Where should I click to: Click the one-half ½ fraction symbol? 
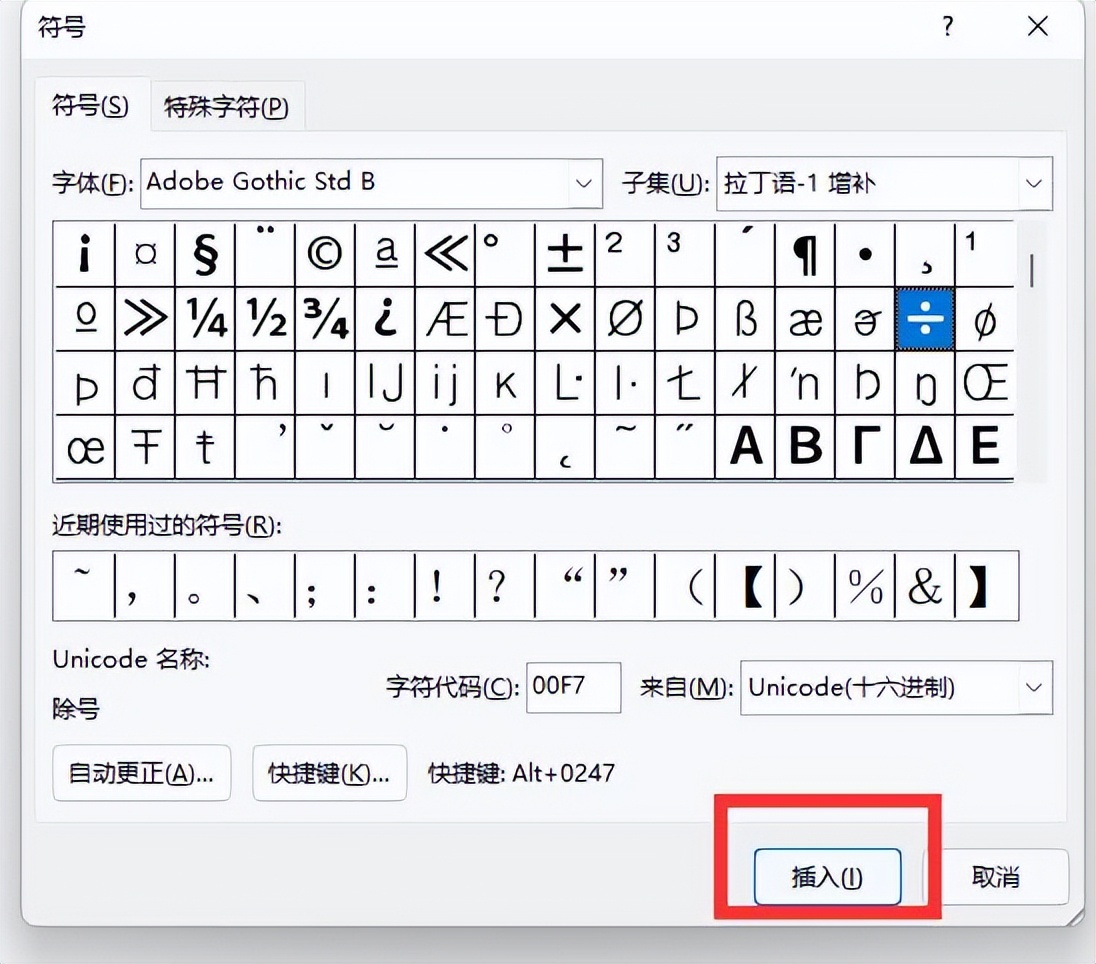265,320
